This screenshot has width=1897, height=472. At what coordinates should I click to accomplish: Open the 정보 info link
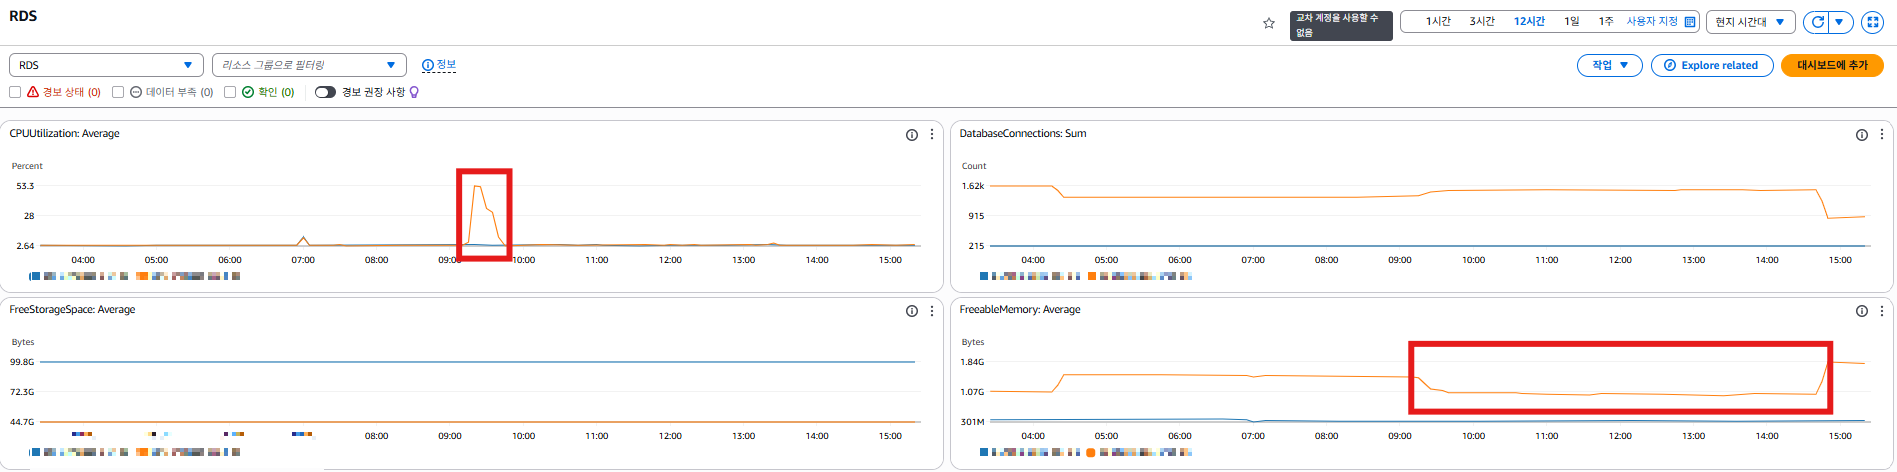pos(439,65)
